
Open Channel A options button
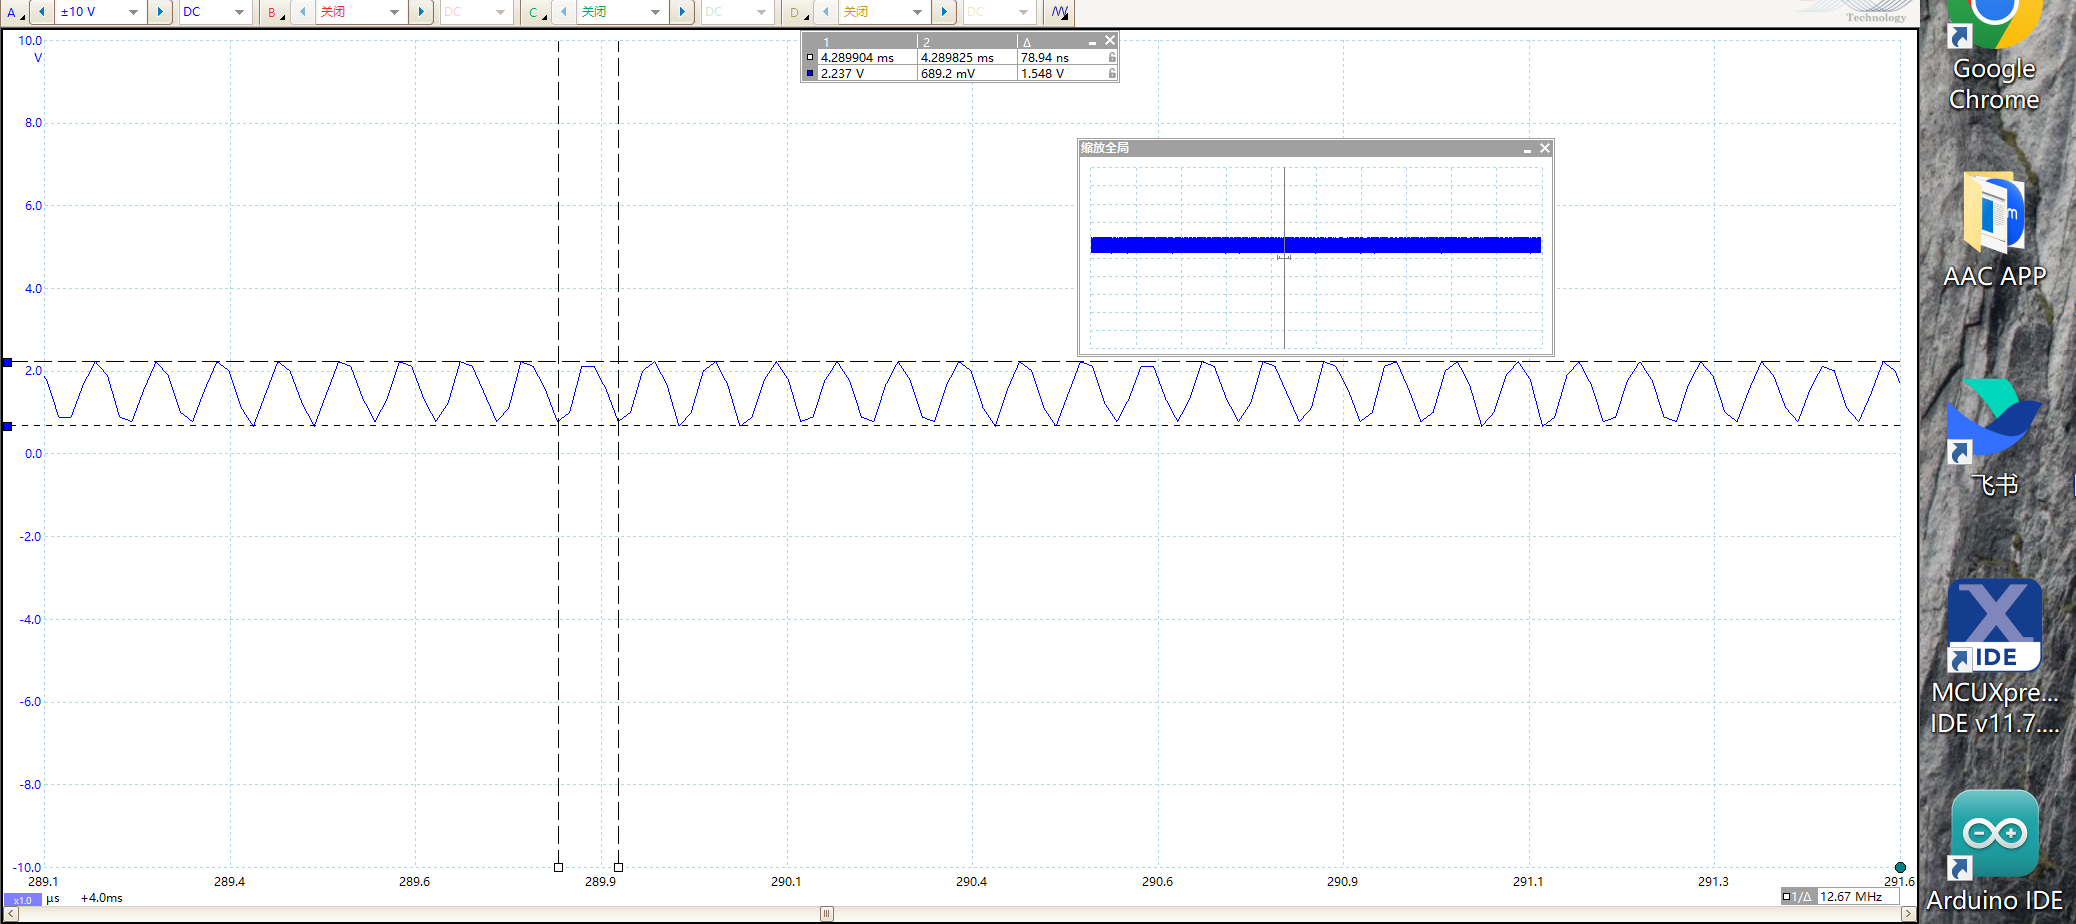coord(15,12)
